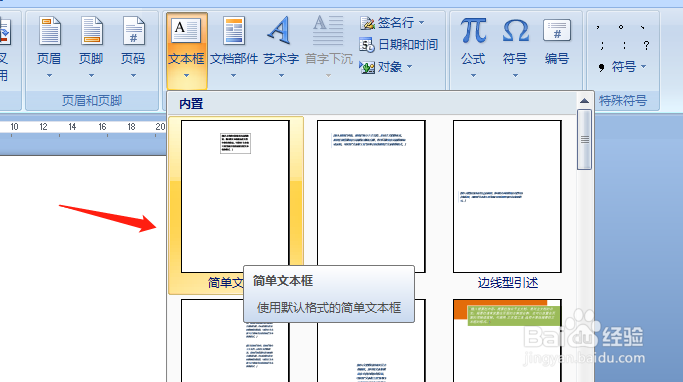Expand the Header (页眉) dropdown arrow

49,75
